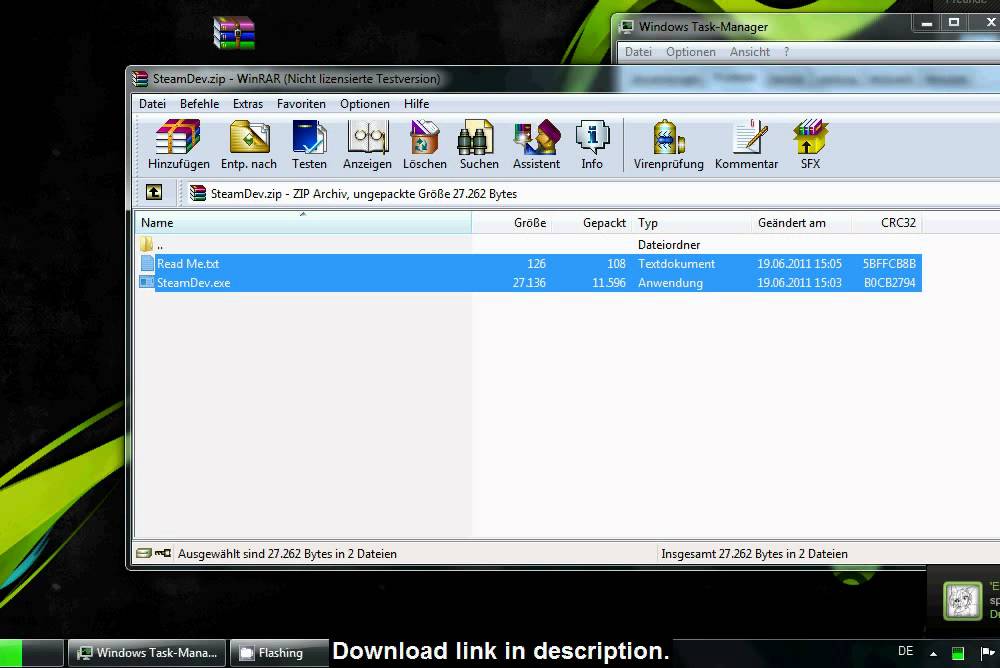This screenshot has height=668, width=1000.
Task: Click the key icon in WinRAR status bar
Action: click(x=163, y=553)
